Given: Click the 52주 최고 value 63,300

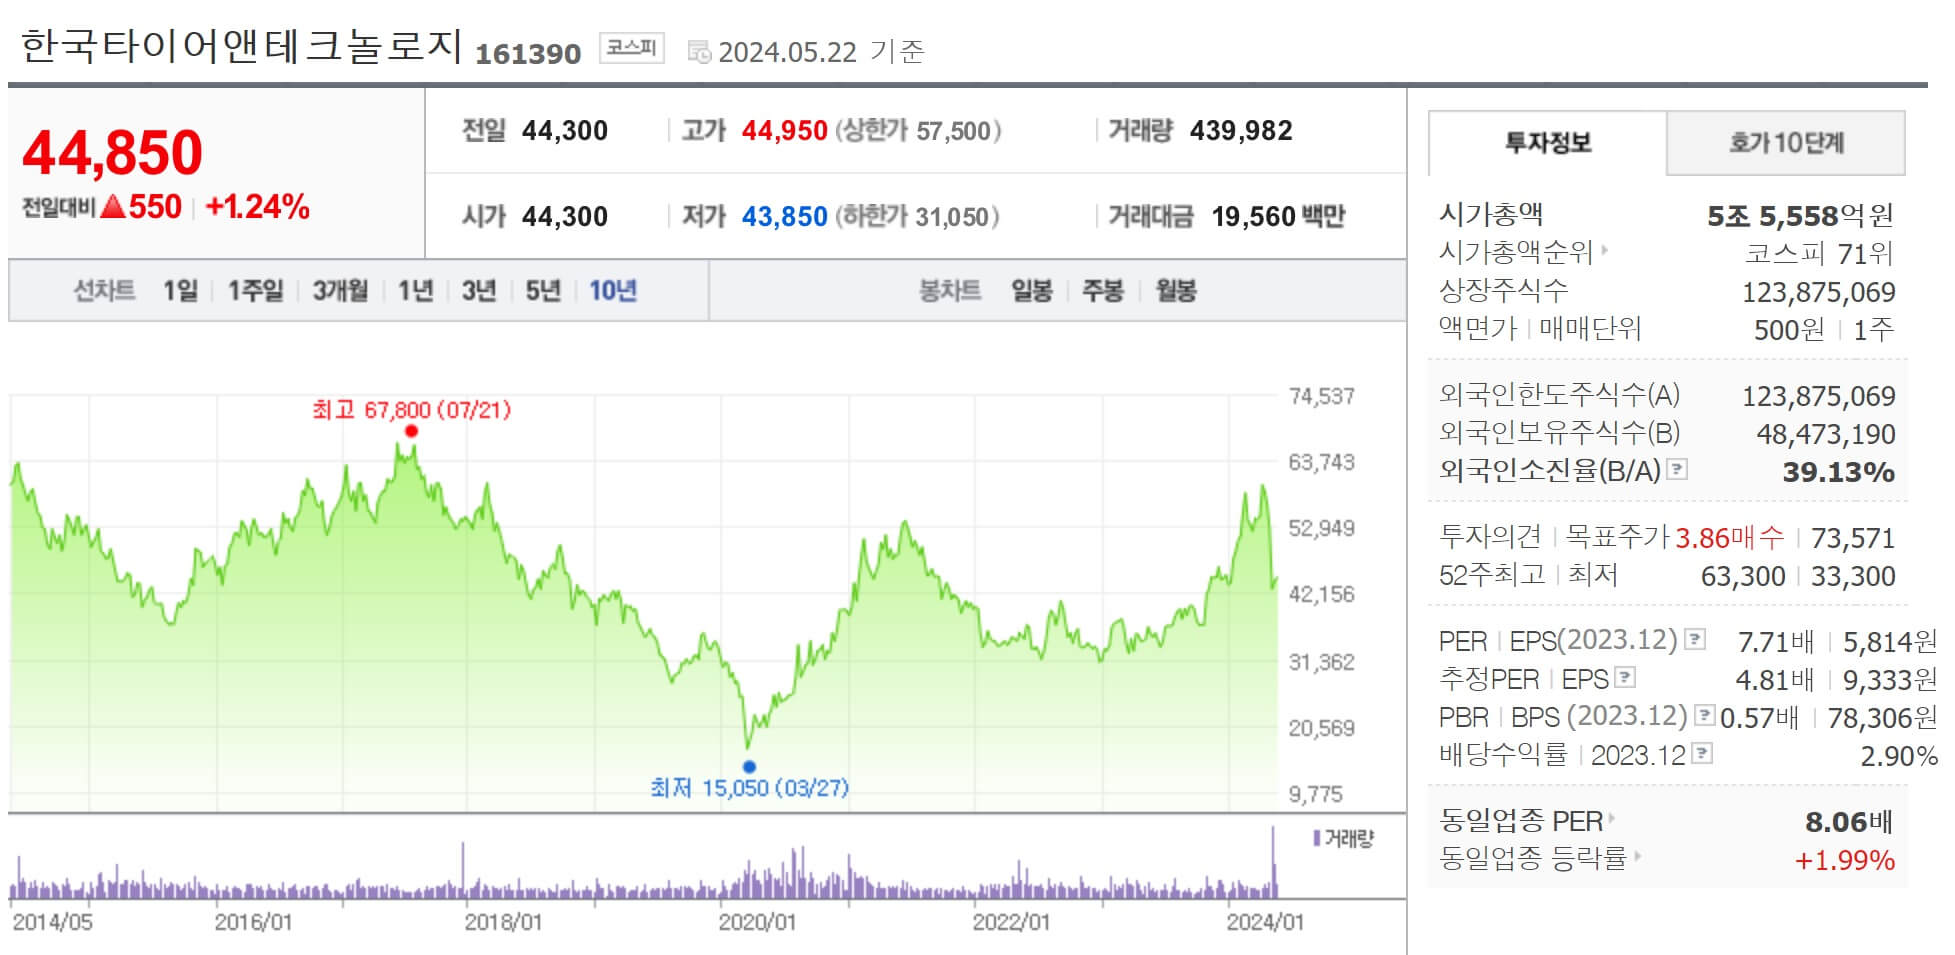Looking at the screenshot, I should pyautogui.click(x=1743, y=576).
